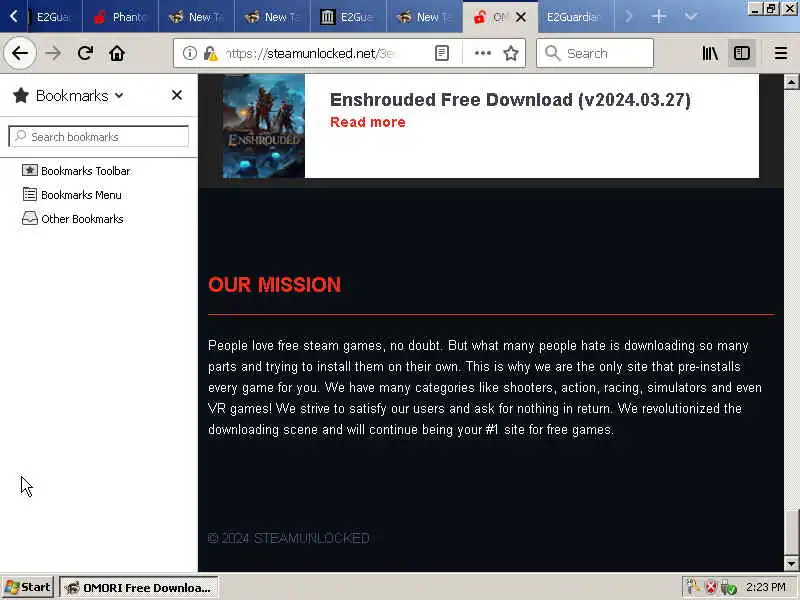800x600 pixels.
Task: Open the Library toolbar icon
Action: tap(710, 53)
